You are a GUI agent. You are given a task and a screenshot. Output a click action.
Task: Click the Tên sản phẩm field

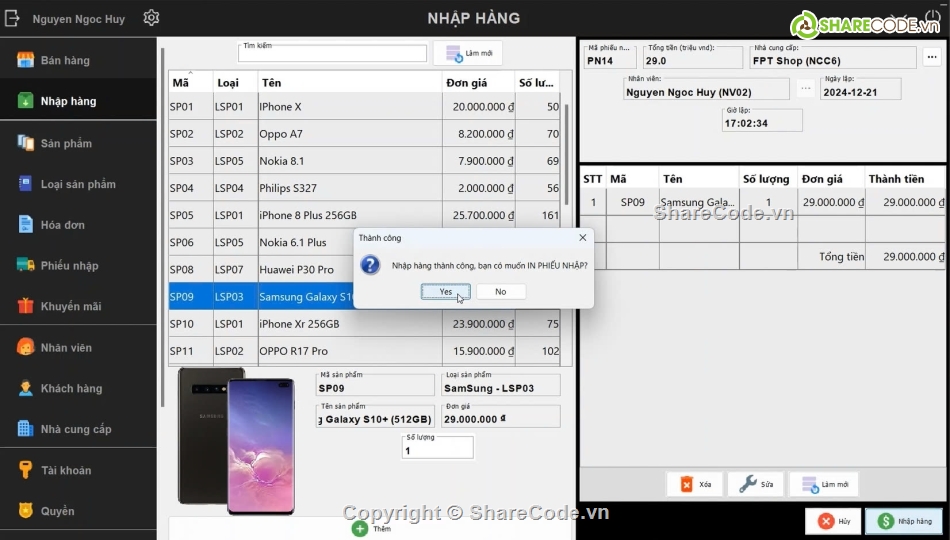click(x=375, y=419)
